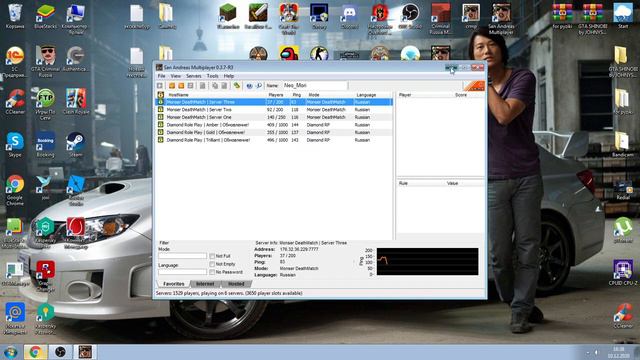This screenshot has width=640, height=360.
Task: Click lock icon of Server Two row
Action: [x=161, y=109]
